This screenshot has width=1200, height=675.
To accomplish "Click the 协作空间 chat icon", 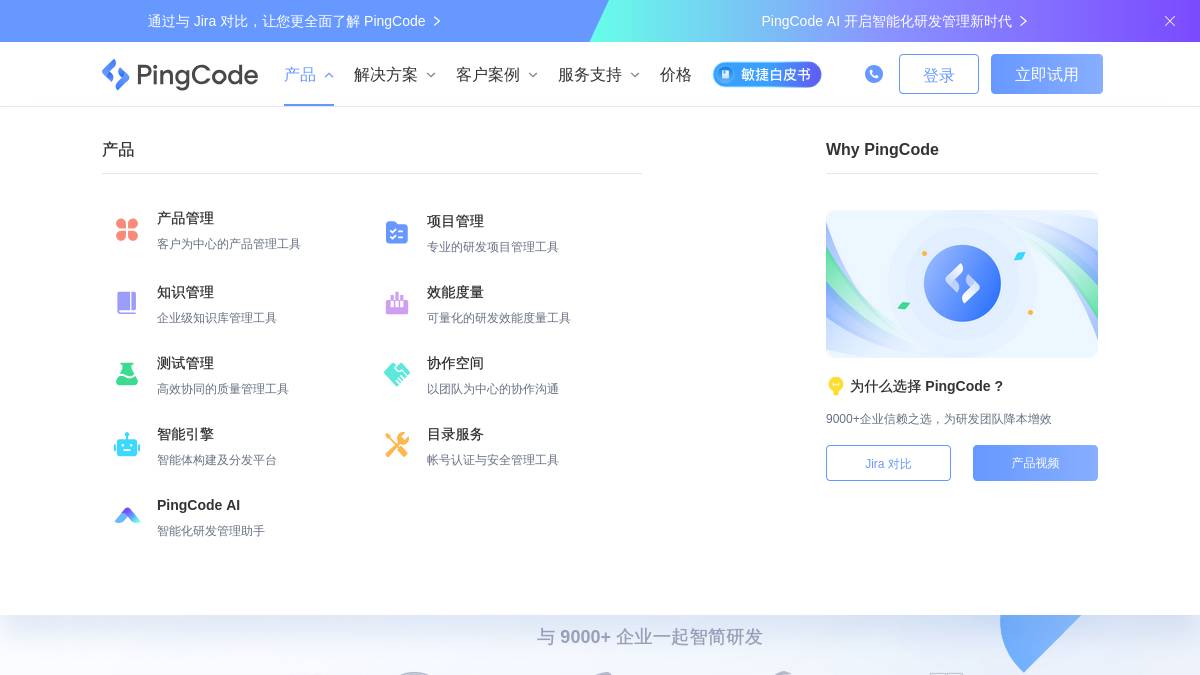I will pos(397,374).
